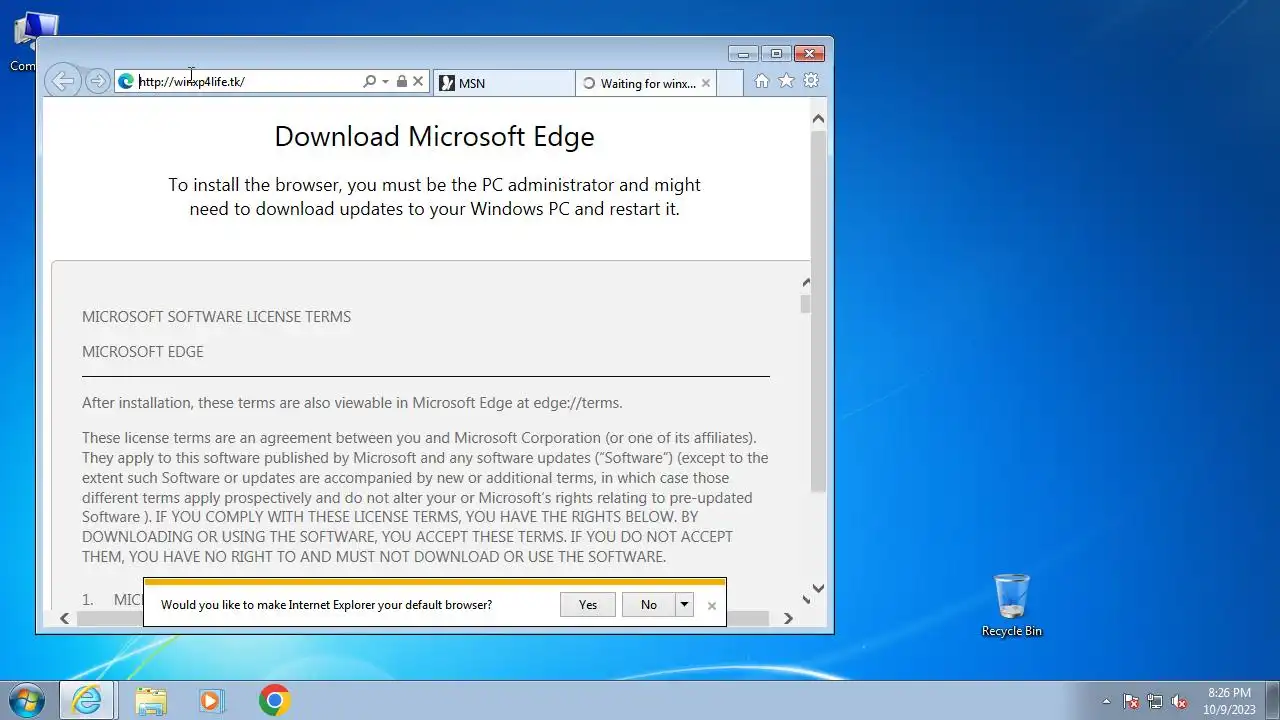Open the address bar autocomplete dropdown arrow
This screenshot has height=720, width=1280.
tap(385, 82)
